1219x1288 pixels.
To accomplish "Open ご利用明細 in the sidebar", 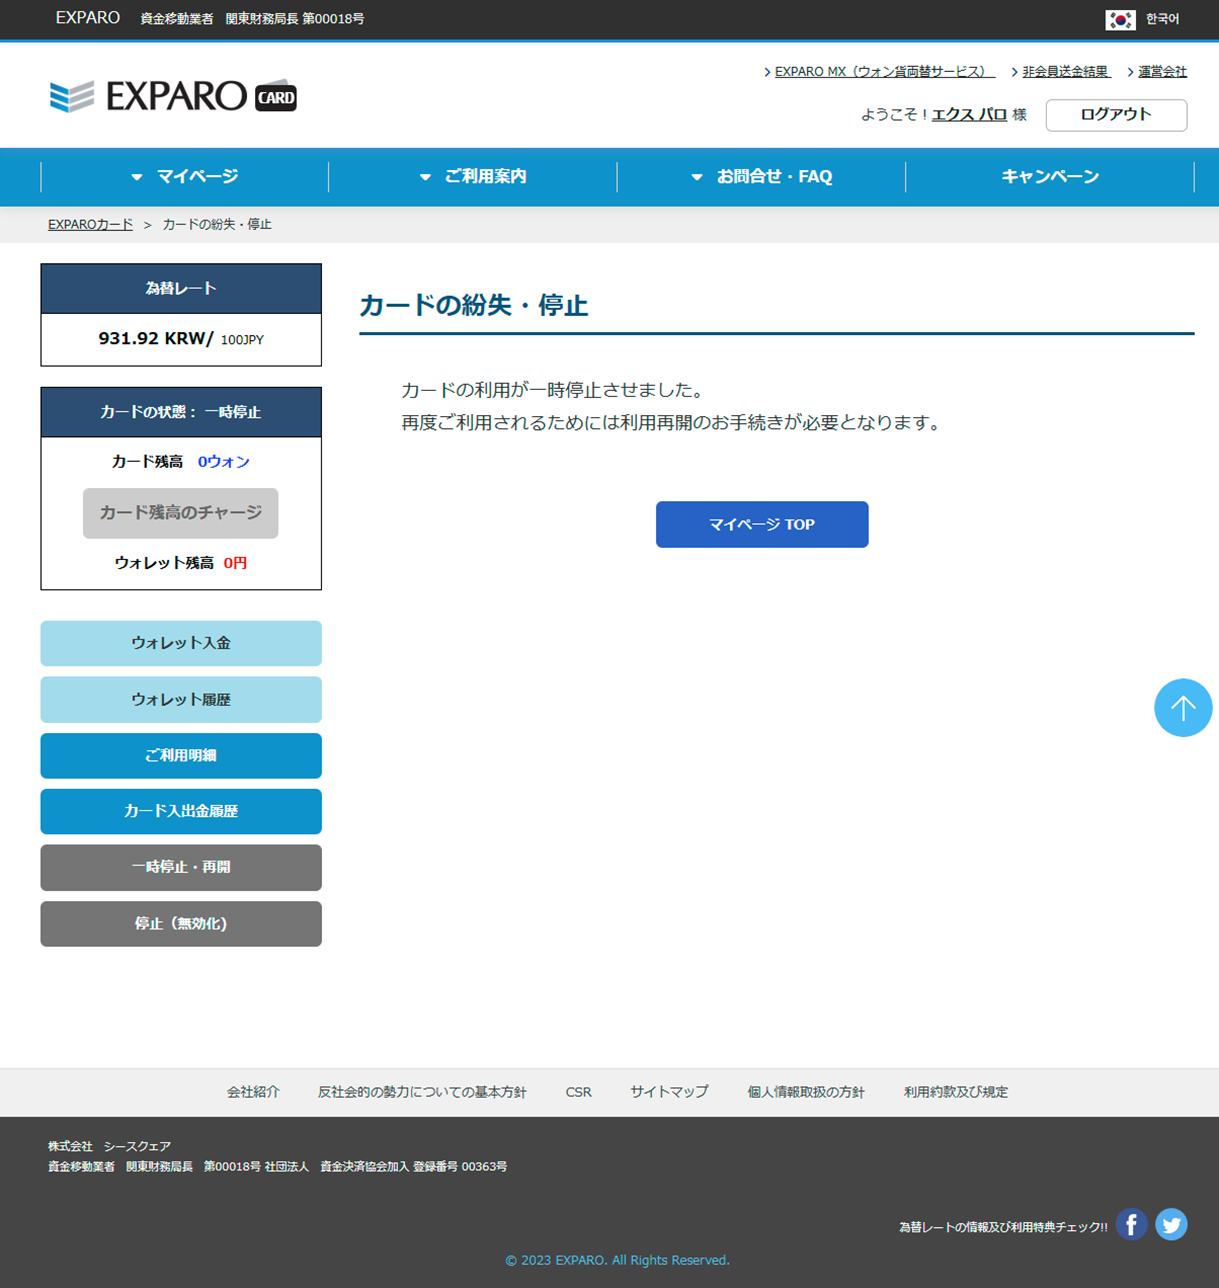I will pos(181,756).
